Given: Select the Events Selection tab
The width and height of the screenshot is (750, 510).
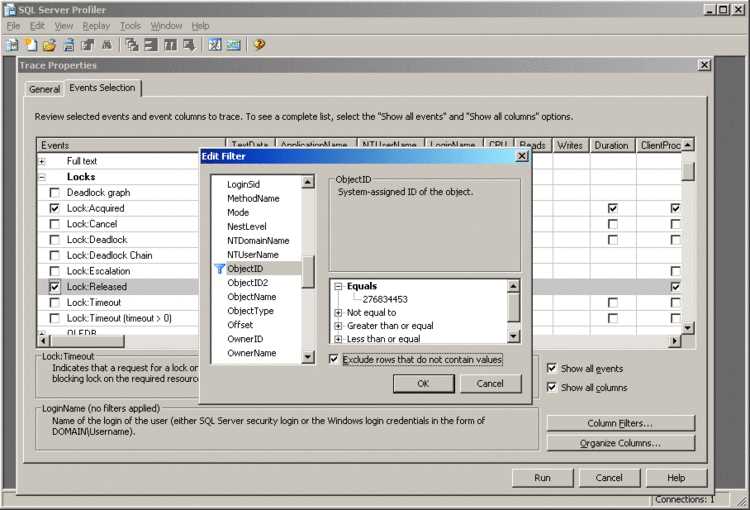Looking at the screenshot, I should pos(102,88).
